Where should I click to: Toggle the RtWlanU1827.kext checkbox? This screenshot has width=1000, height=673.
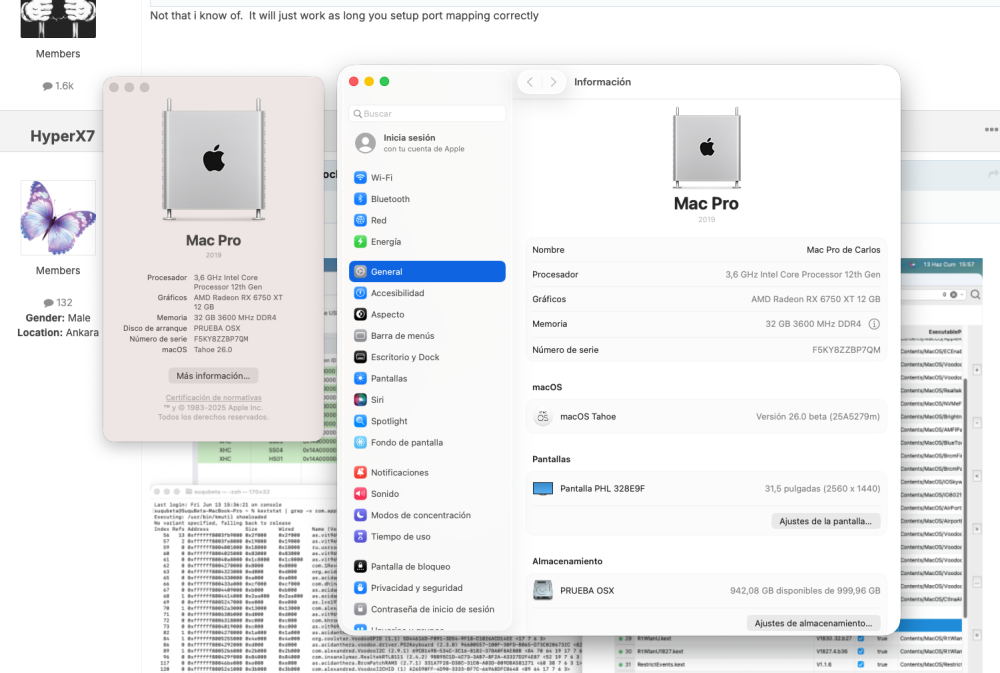860,651
